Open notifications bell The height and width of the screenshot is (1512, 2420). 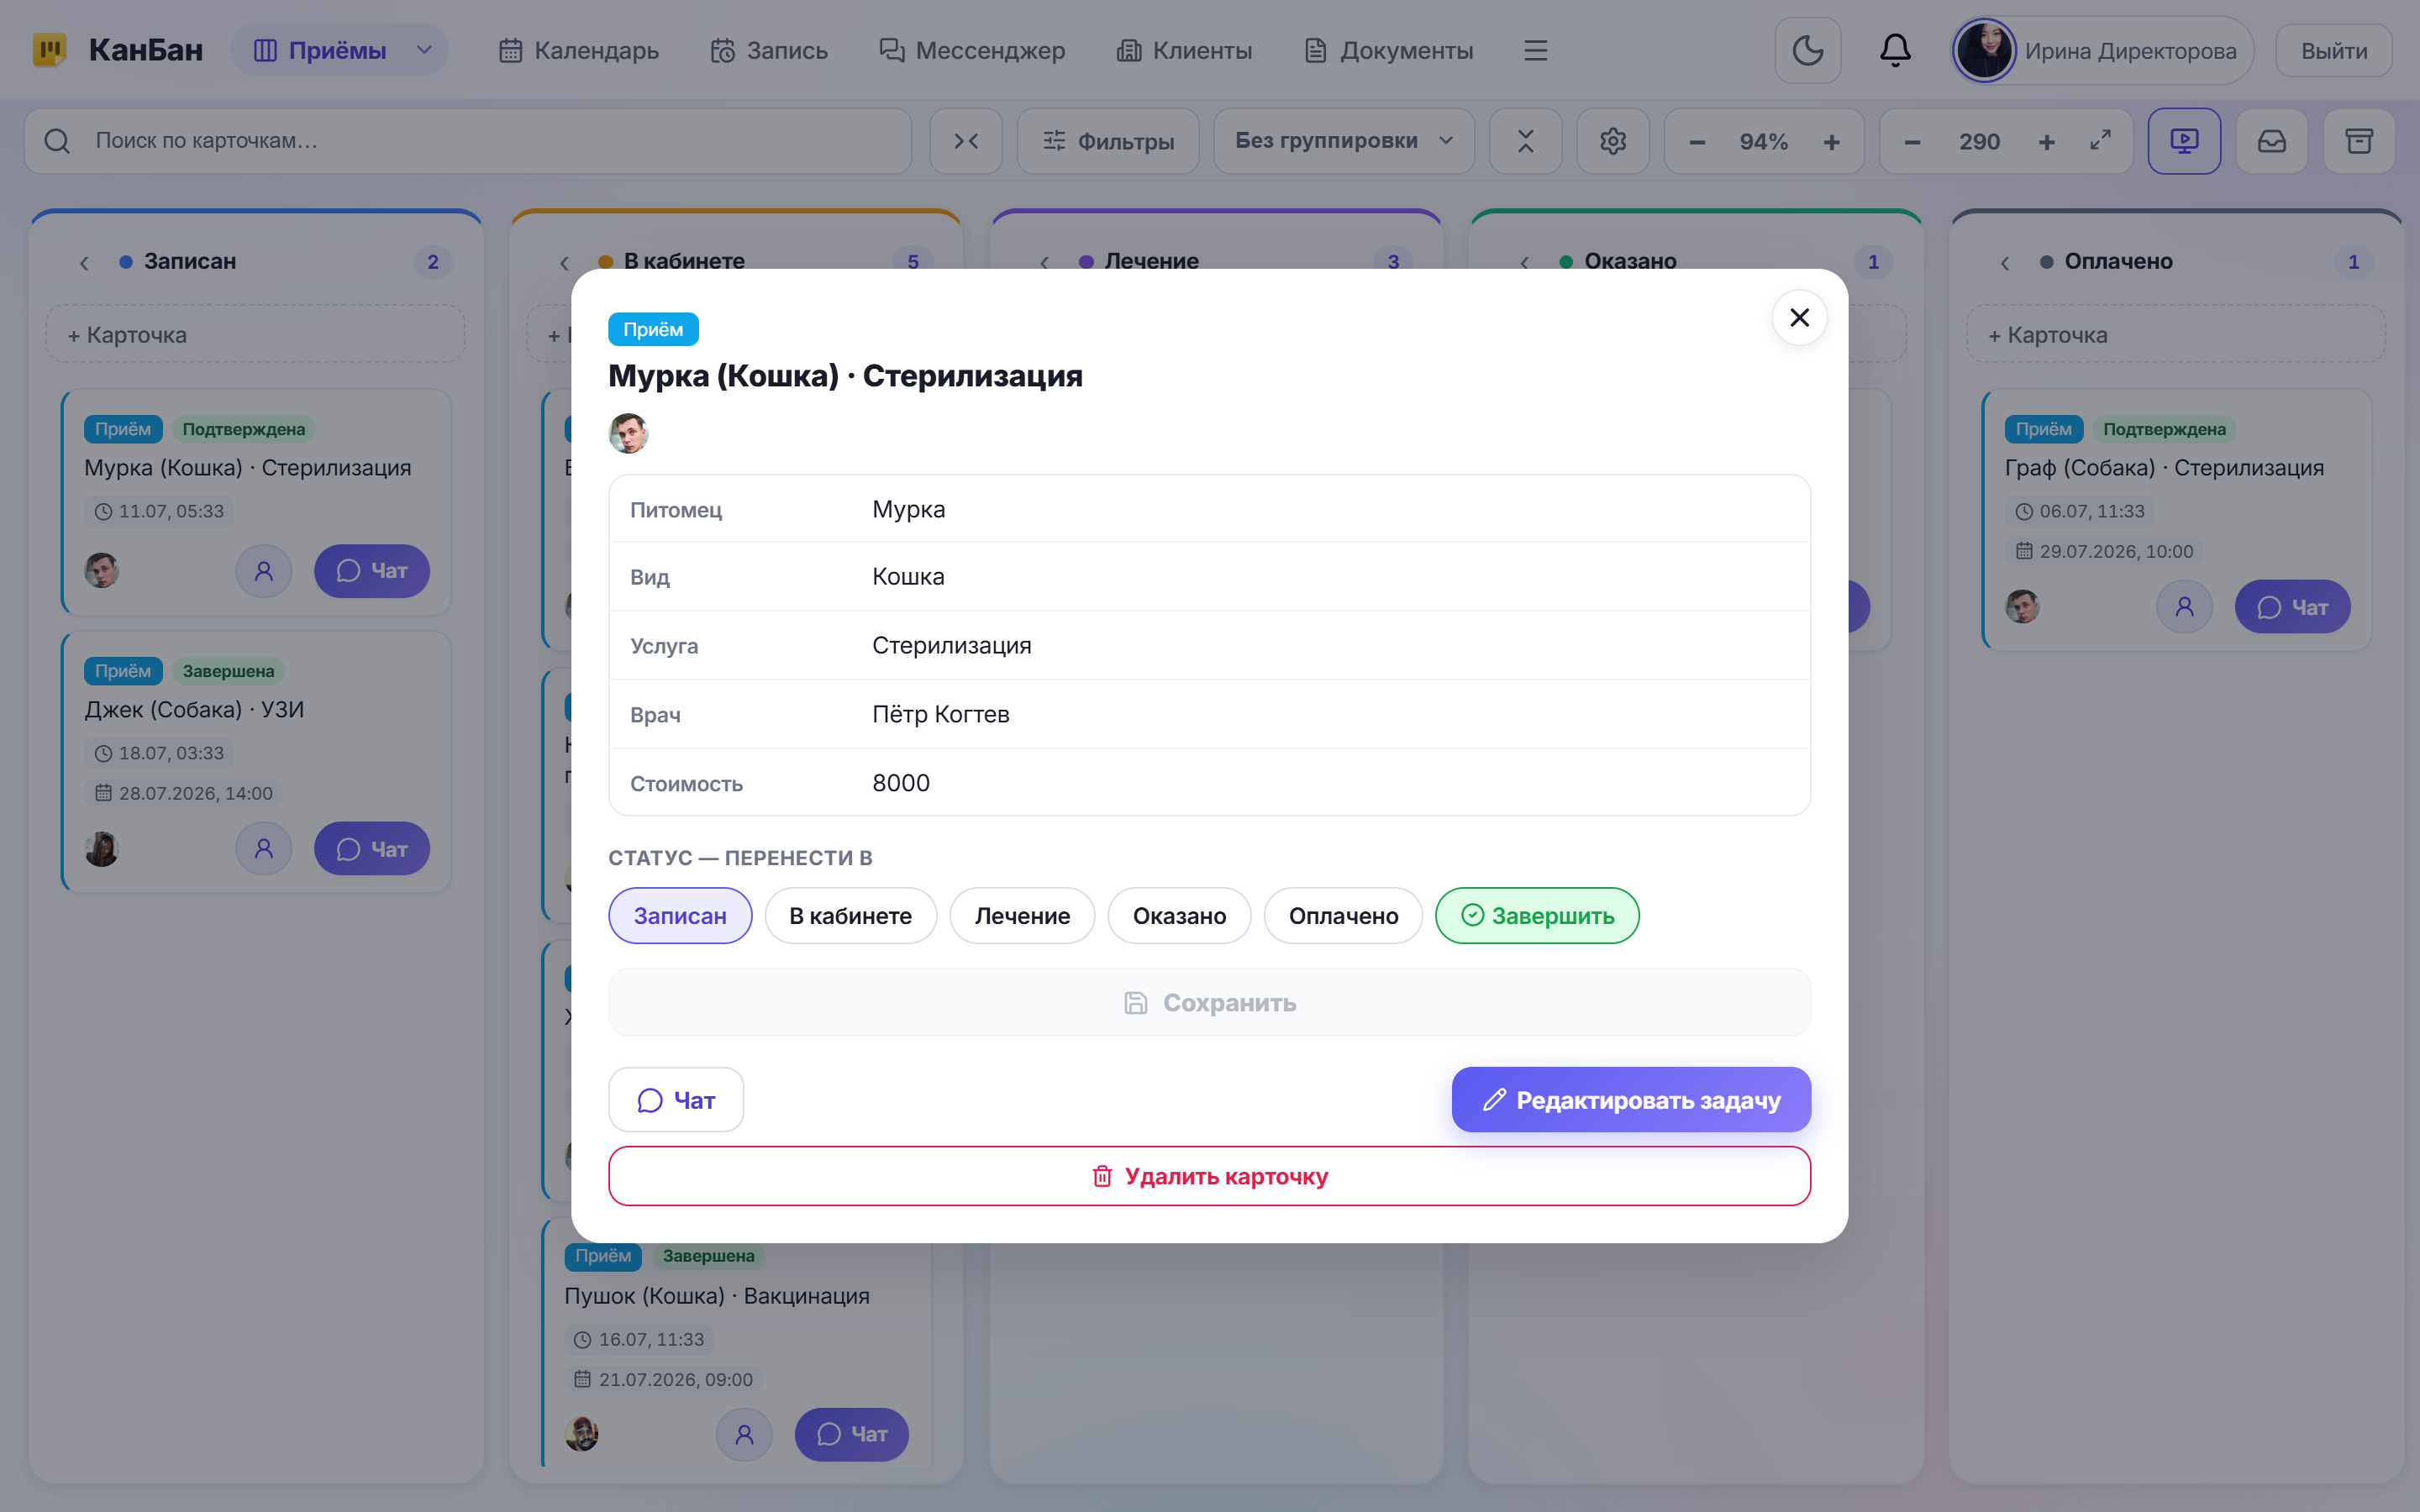1895,50
